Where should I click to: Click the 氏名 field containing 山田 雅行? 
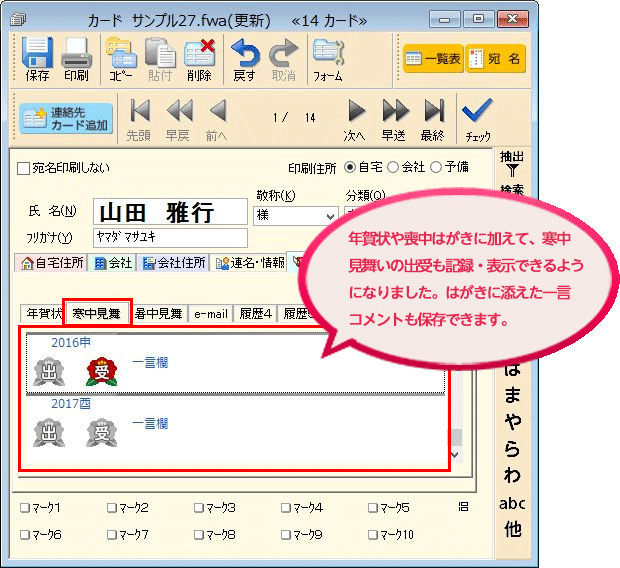pos(169,213)
